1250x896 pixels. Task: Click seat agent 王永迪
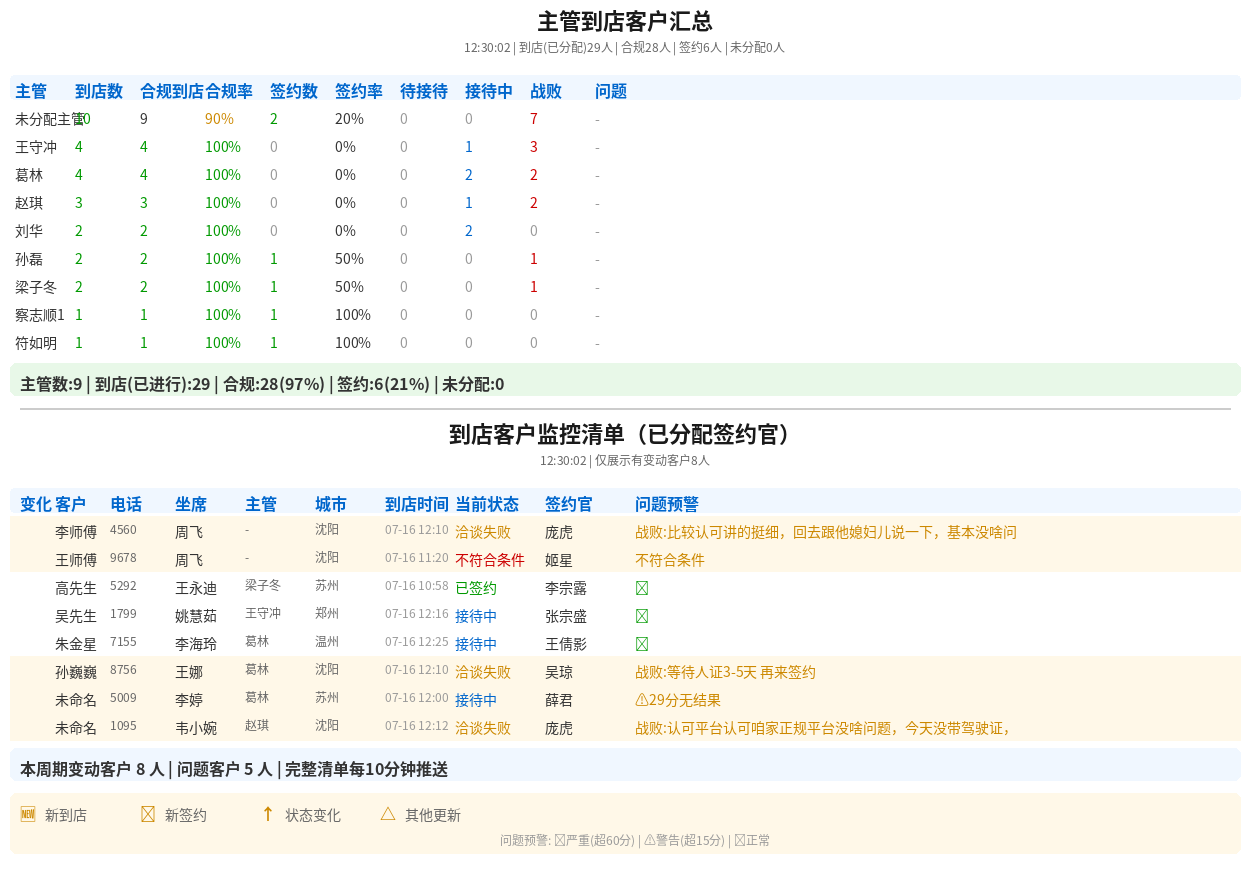[196, 588]
